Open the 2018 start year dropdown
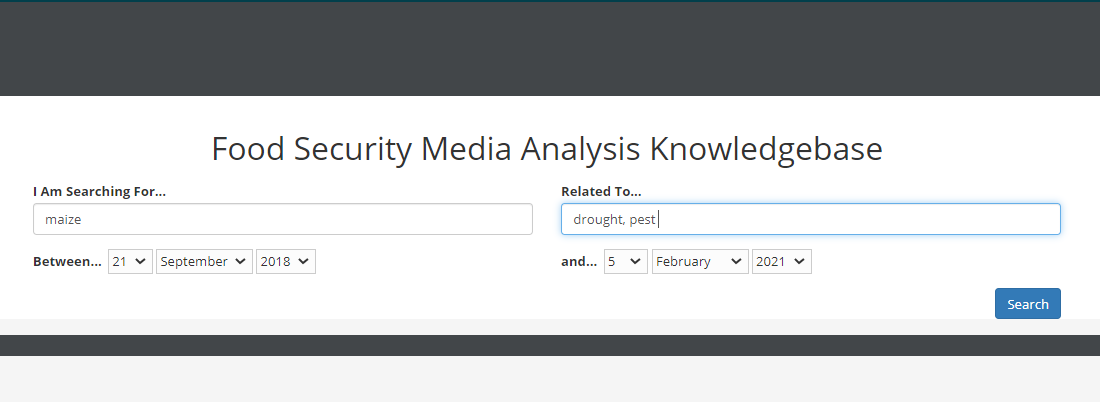Screen dimensions: 1100x402 [x=285, y=261]
